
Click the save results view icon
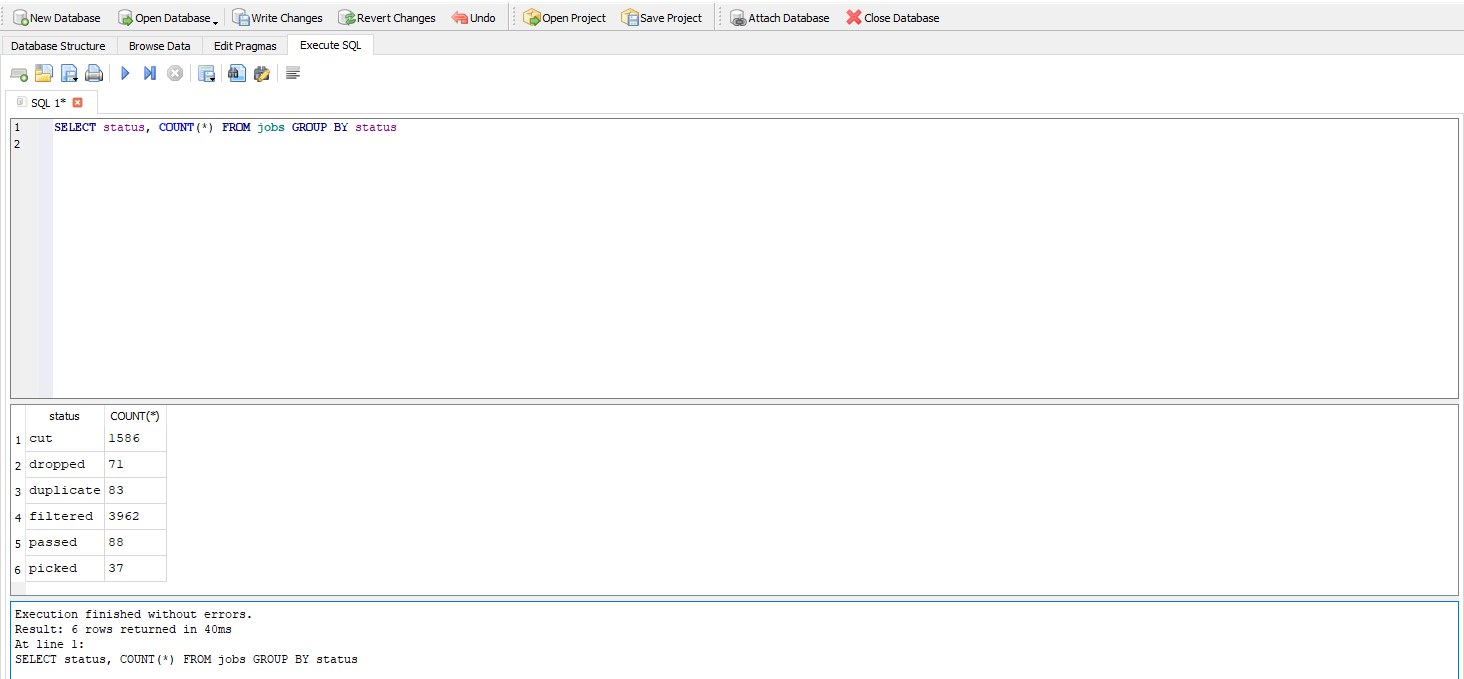coord(206,73)
